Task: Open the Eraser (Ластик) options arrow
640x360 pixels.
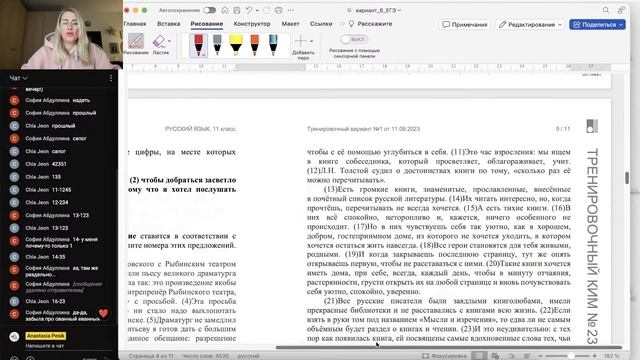Action: tap(169, 41)
